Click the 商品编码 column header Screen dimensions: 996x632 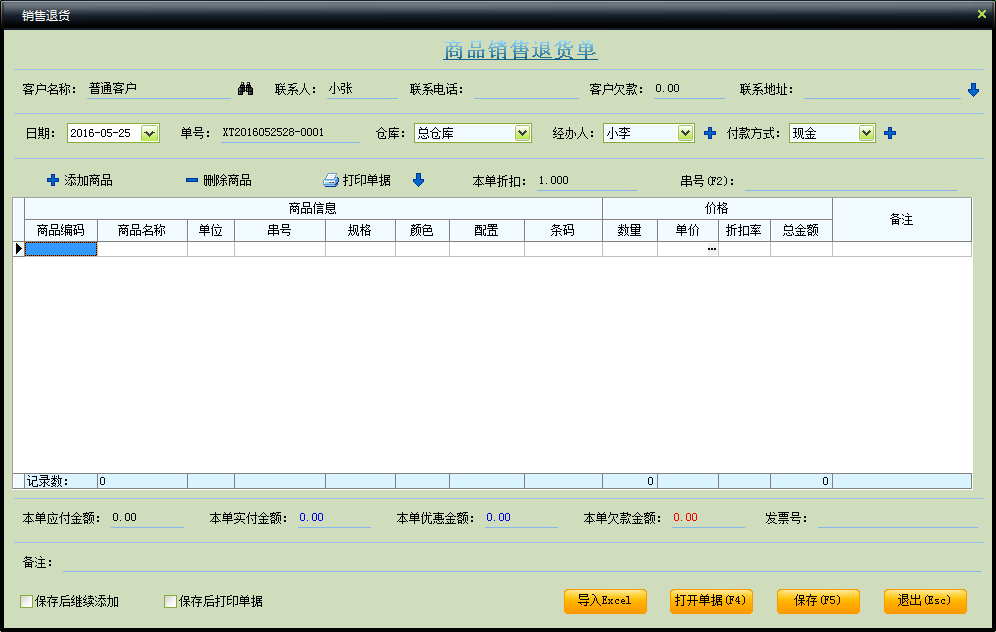pyautogui.click(x=61, y=230)
